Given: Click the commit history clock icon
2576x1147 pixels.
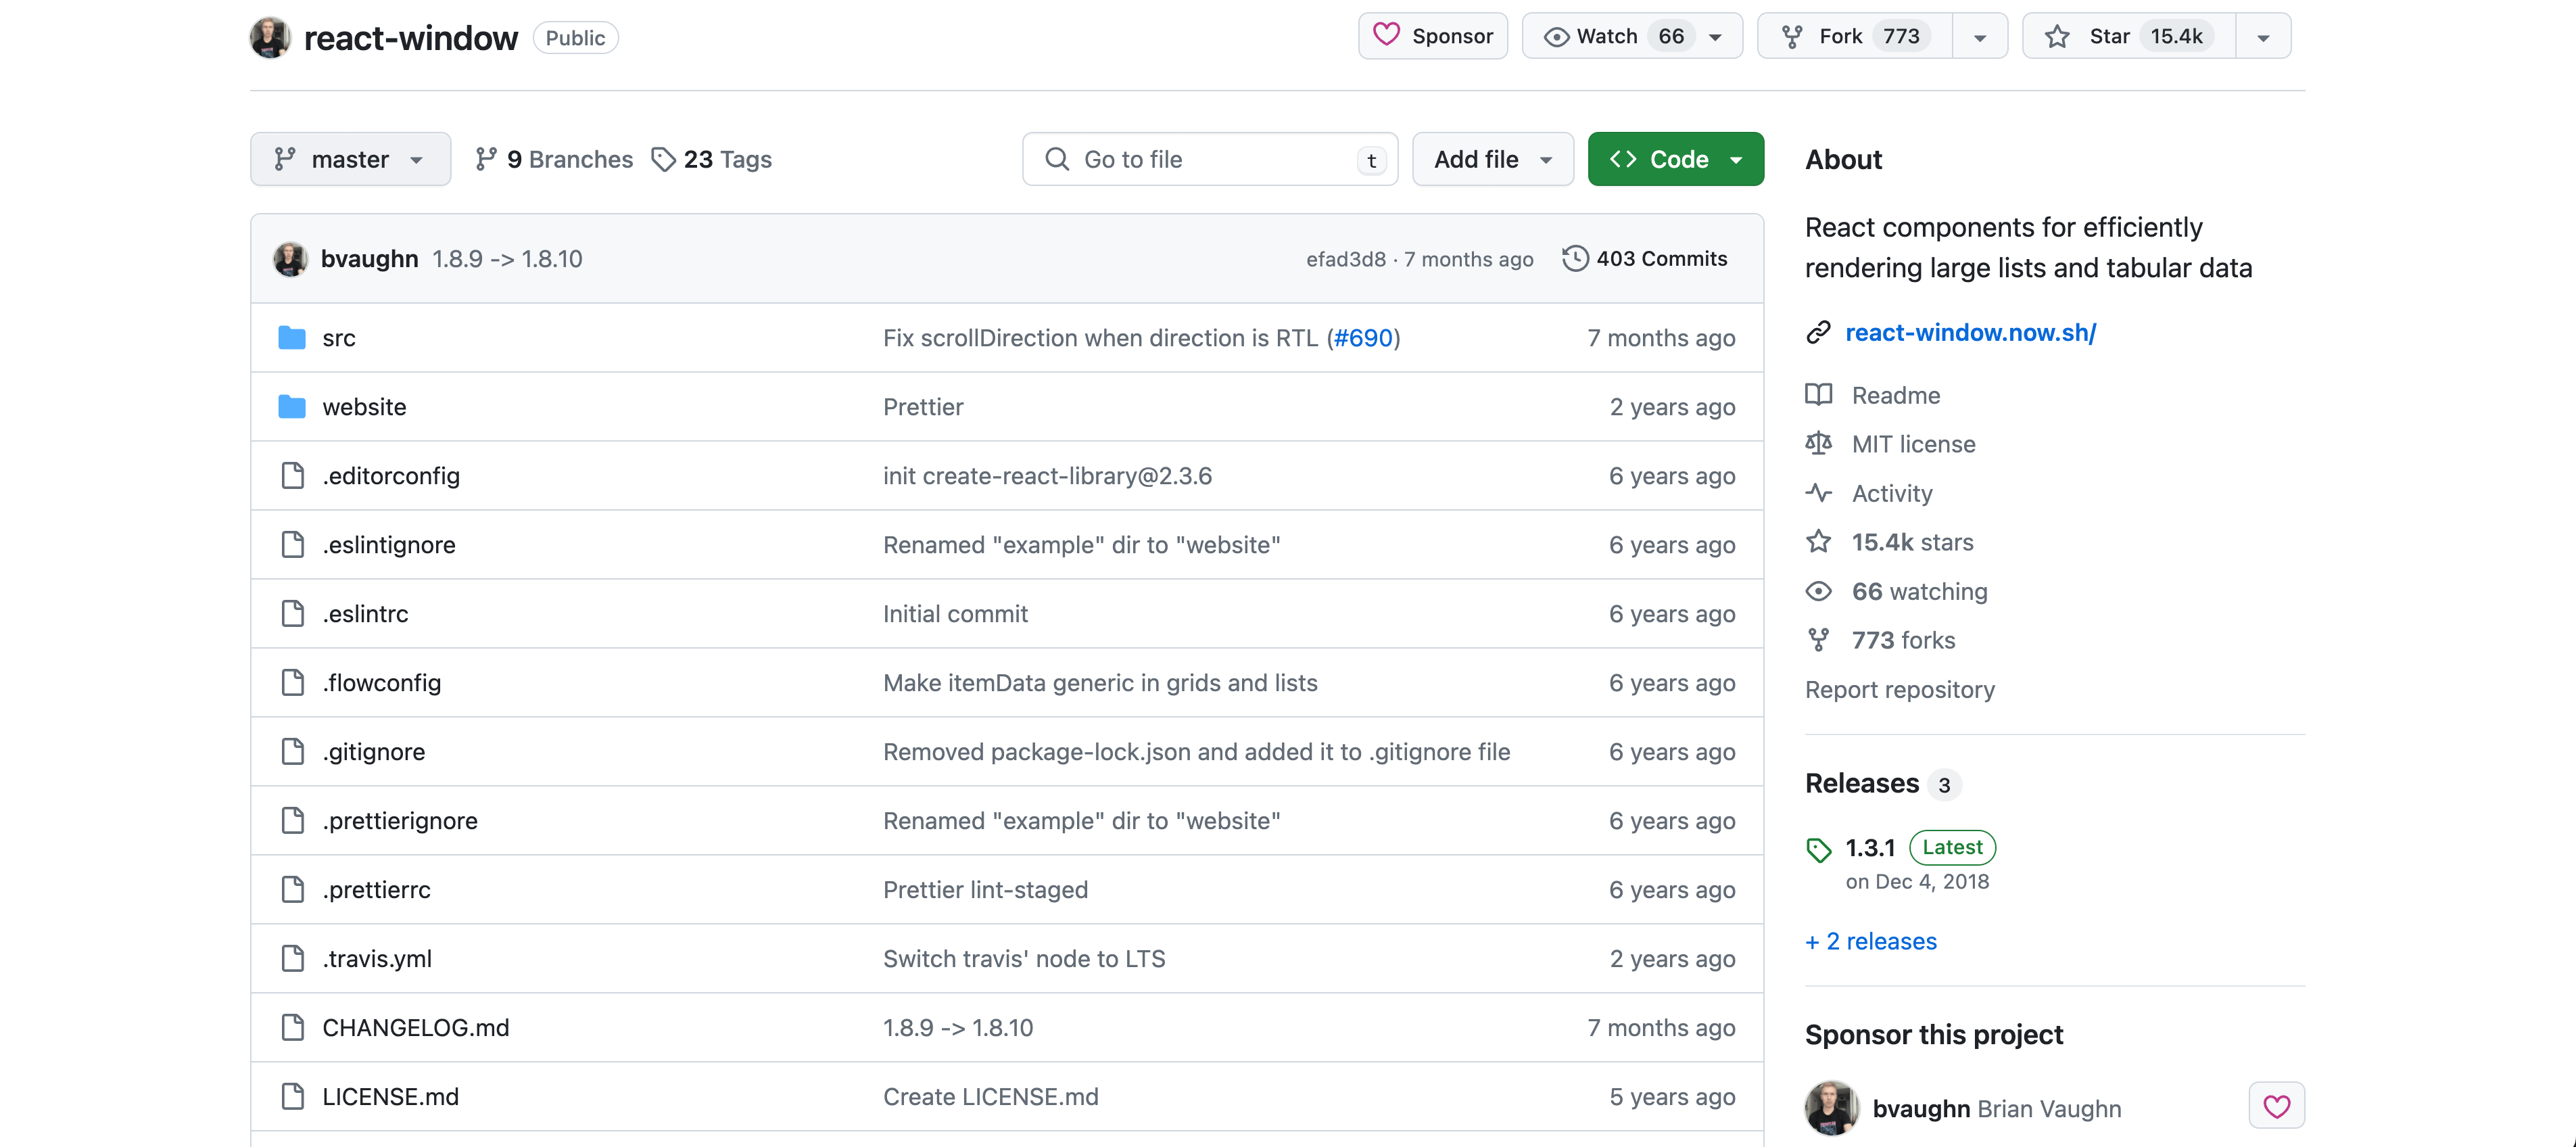Looking at the screenshot, I should pyautogui.click(x=1574, y=259).
